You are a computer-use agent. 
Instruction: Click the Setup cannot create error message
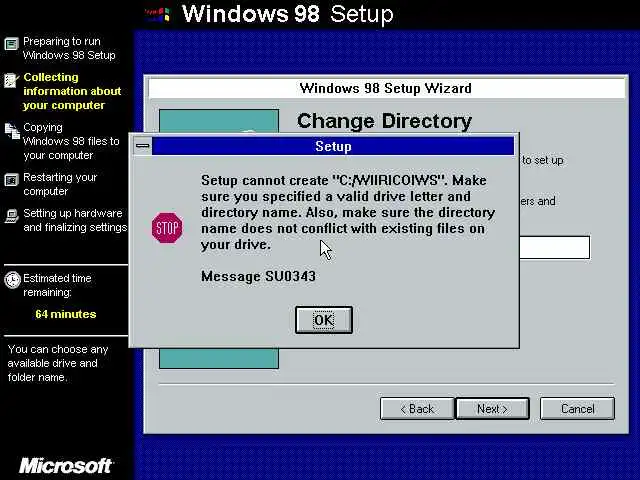(x=348, y=212)
